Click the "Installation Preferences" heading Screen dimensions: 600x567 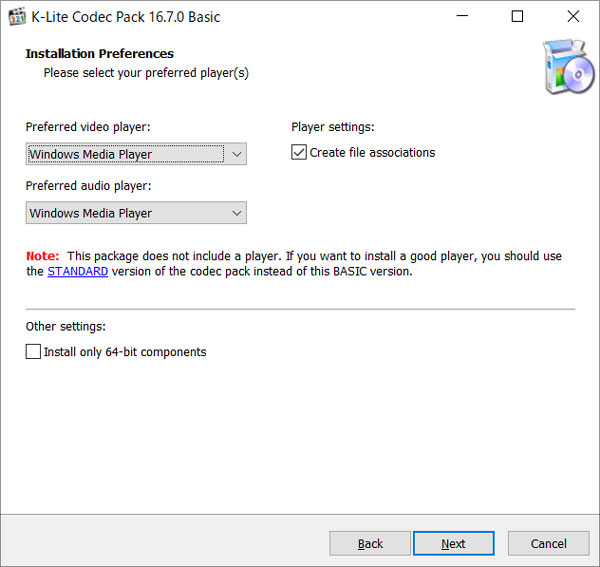click(99, 54)
